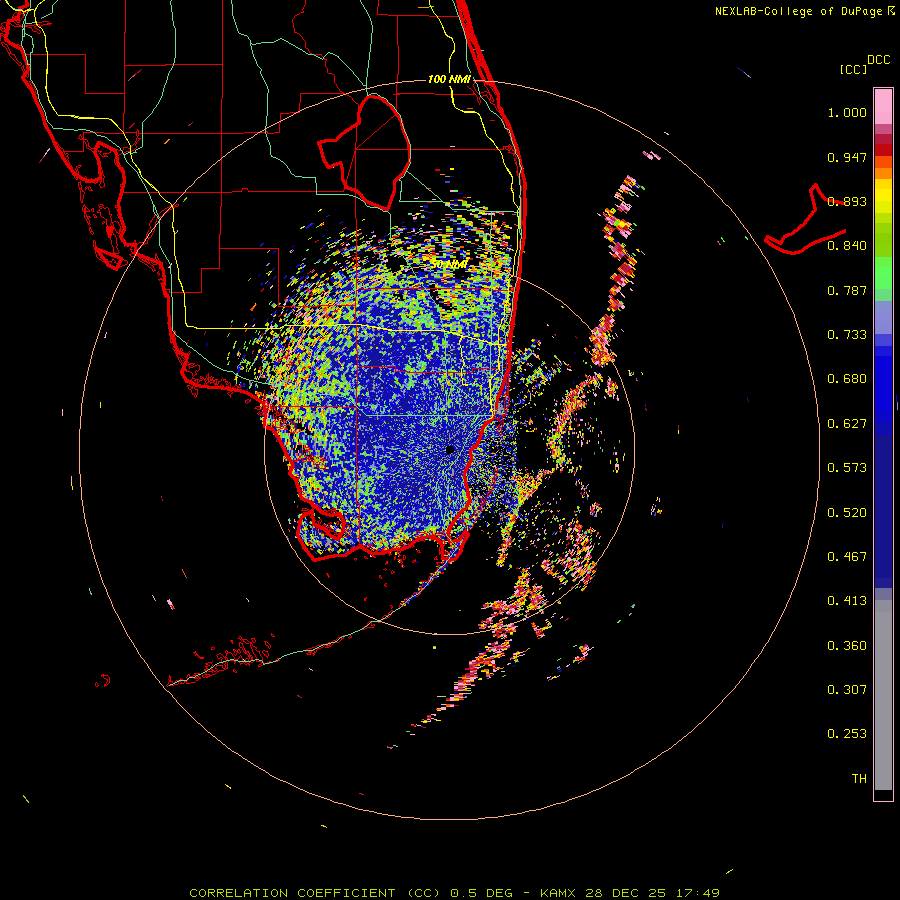Viewport: 900px width, 900px height.
Task: Click the bottom caption reading CORRELATION COEFFICIENT (CC) 0.5 DEG - KAMX 28 DEC 25 17:49
Action: pos(455,893)
